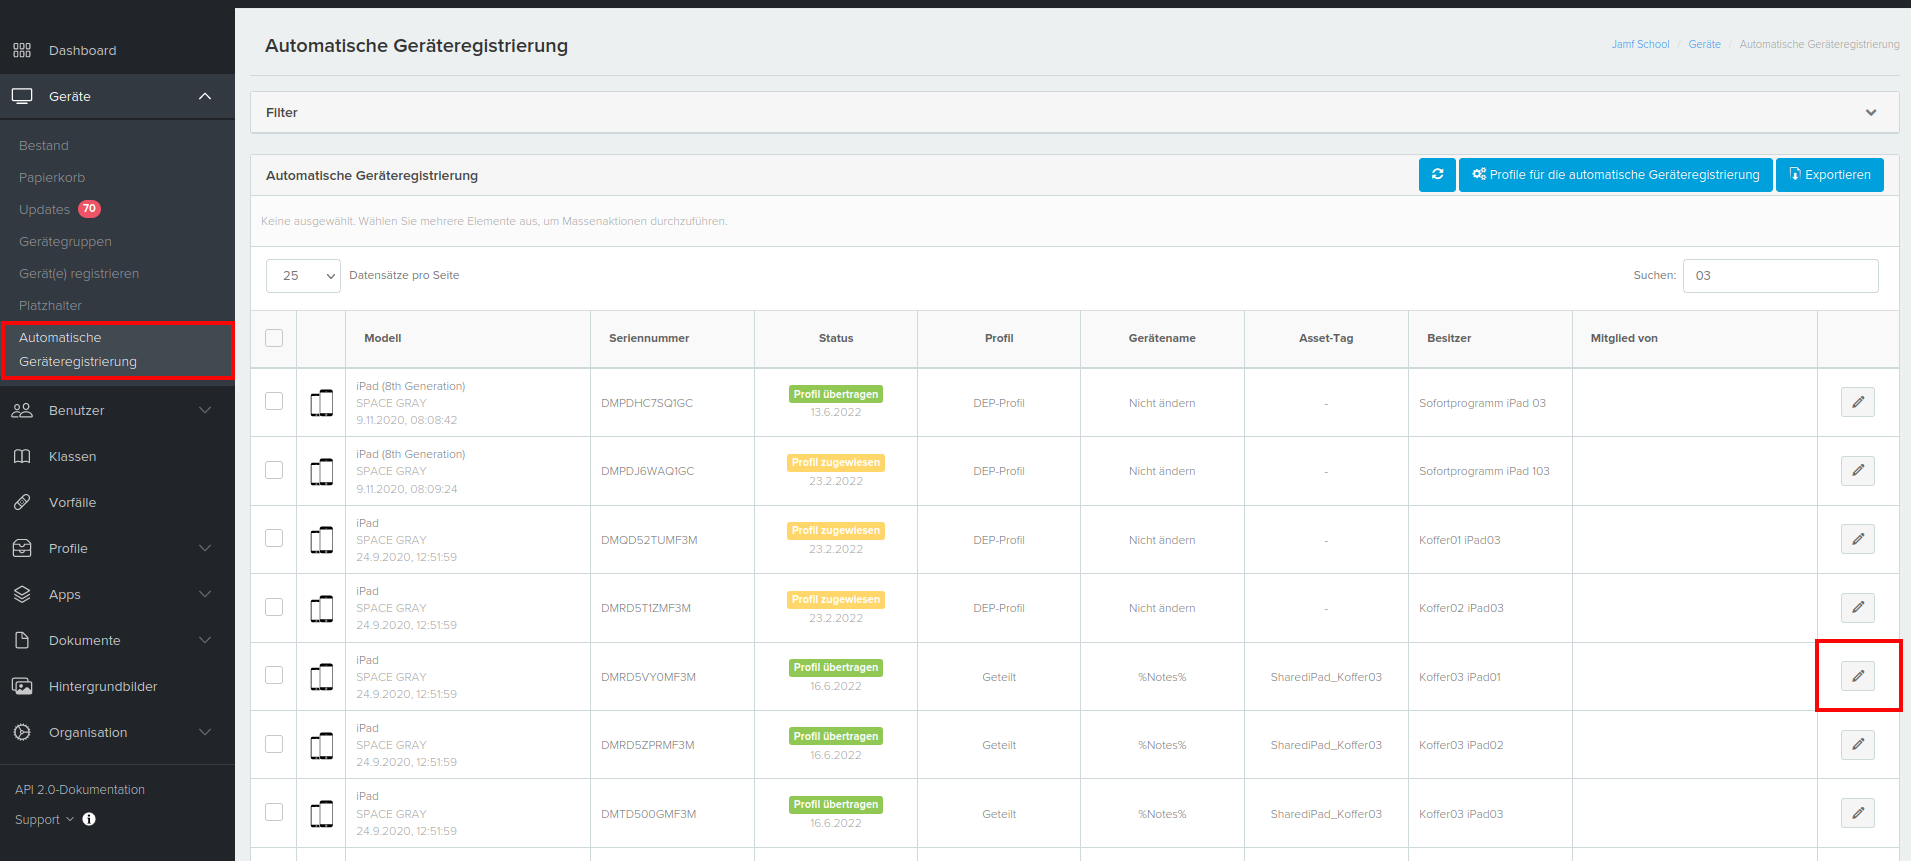Viewport: 1911px width, 861px height.
Task: Open Profile für die automatische Geräteregistrierung
Action: [1615, 175]
